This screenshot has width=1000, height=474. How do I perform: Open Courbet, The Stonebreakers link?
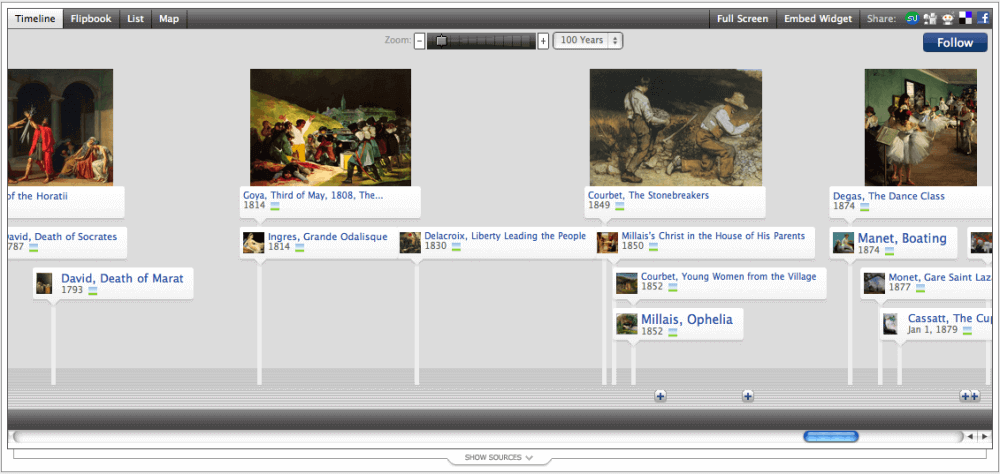(x=648, y=195)
